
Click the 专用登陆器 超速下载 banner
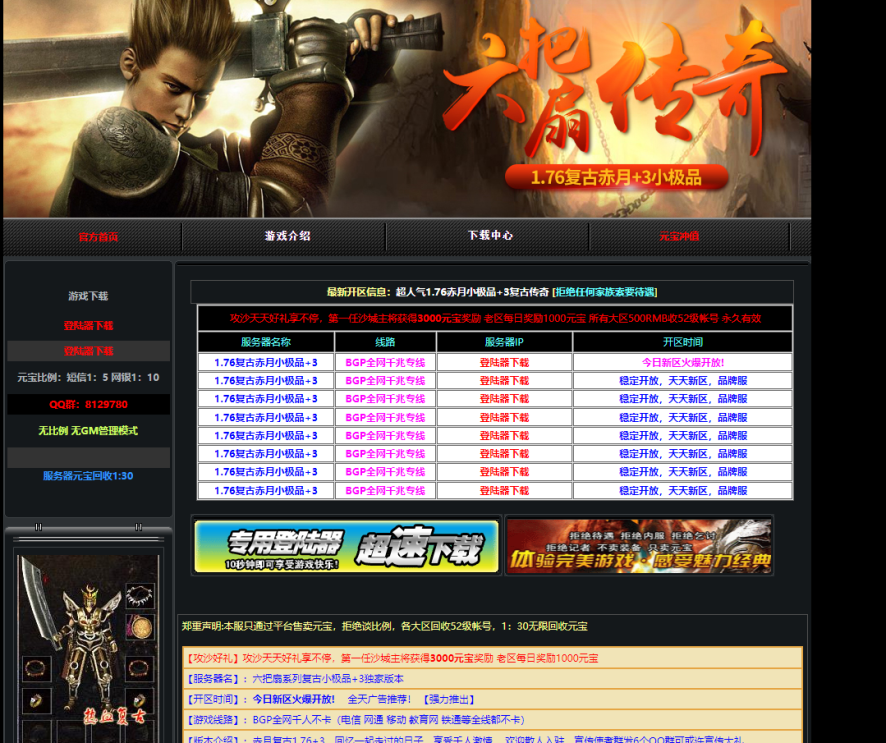coord(346,546)
